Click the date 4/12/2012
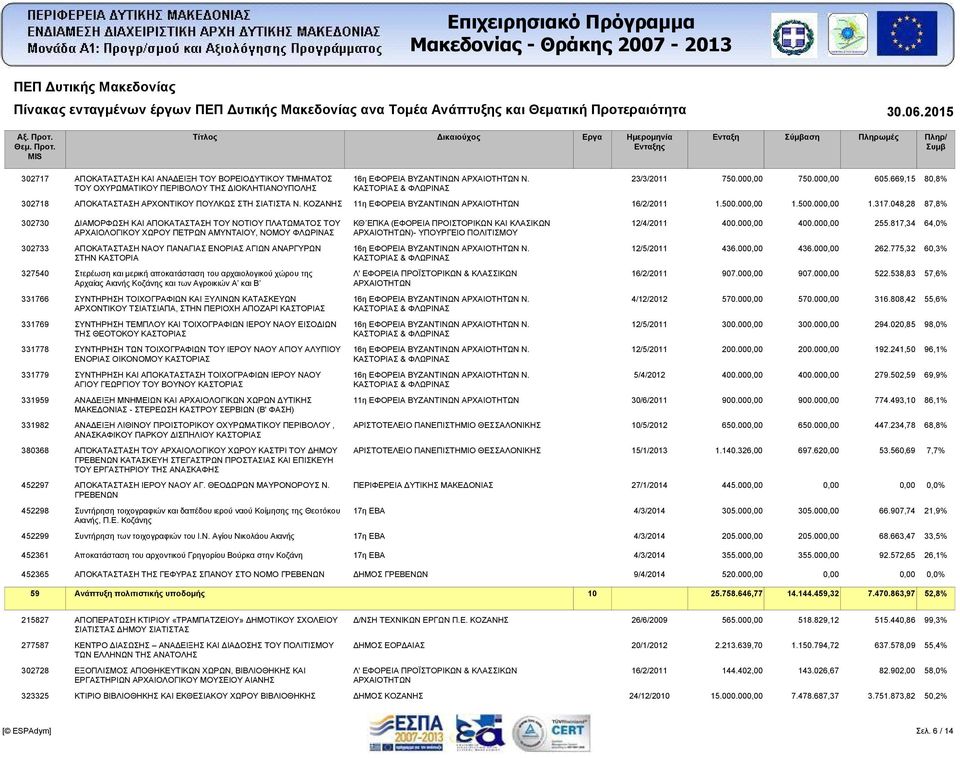This screenshot has width=960, height=758. (649, 299)
